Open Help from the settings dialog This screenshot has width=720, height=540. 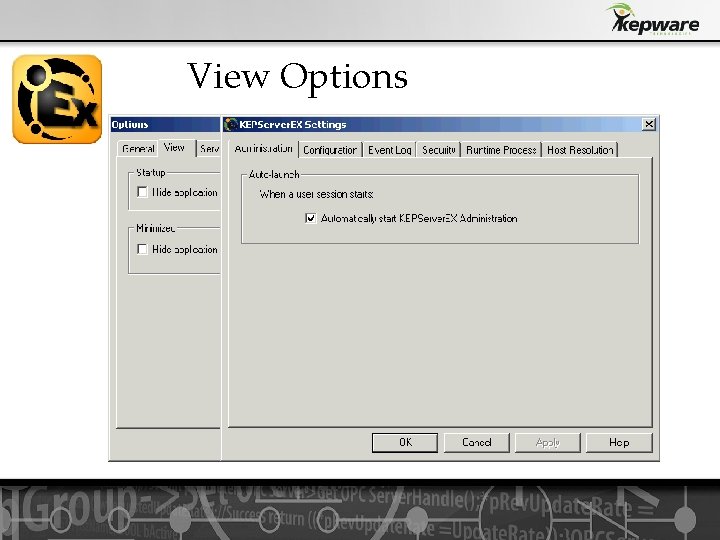[619, 443]
